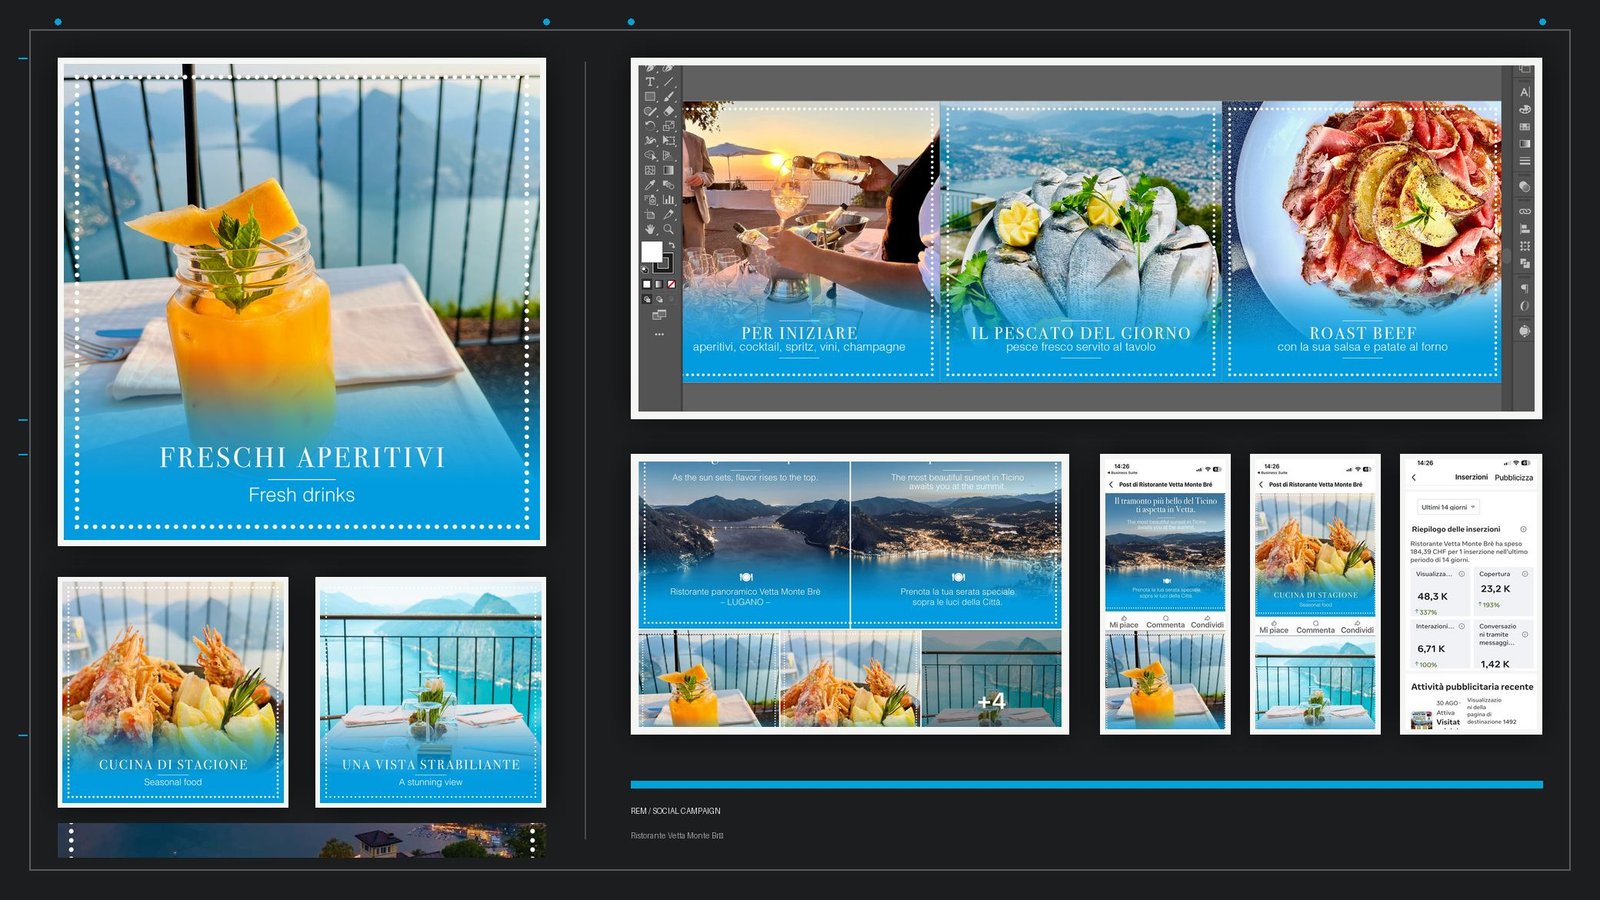The height and width of the screenshot is (900, 1600).
Task: Select the Type tool in Illustrator toolbar
Action: [650, 82]
